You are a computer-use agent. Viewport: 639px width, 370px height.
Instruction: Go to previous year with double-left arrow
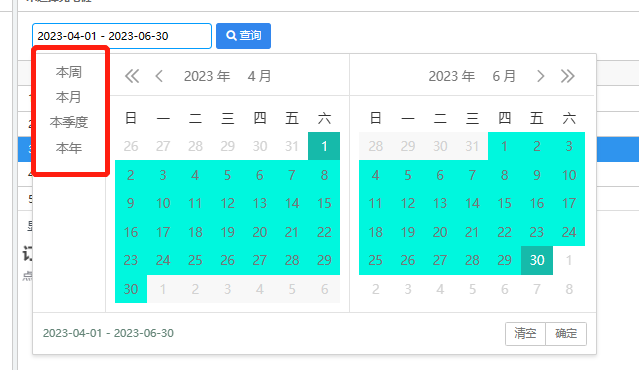[132, 76]
